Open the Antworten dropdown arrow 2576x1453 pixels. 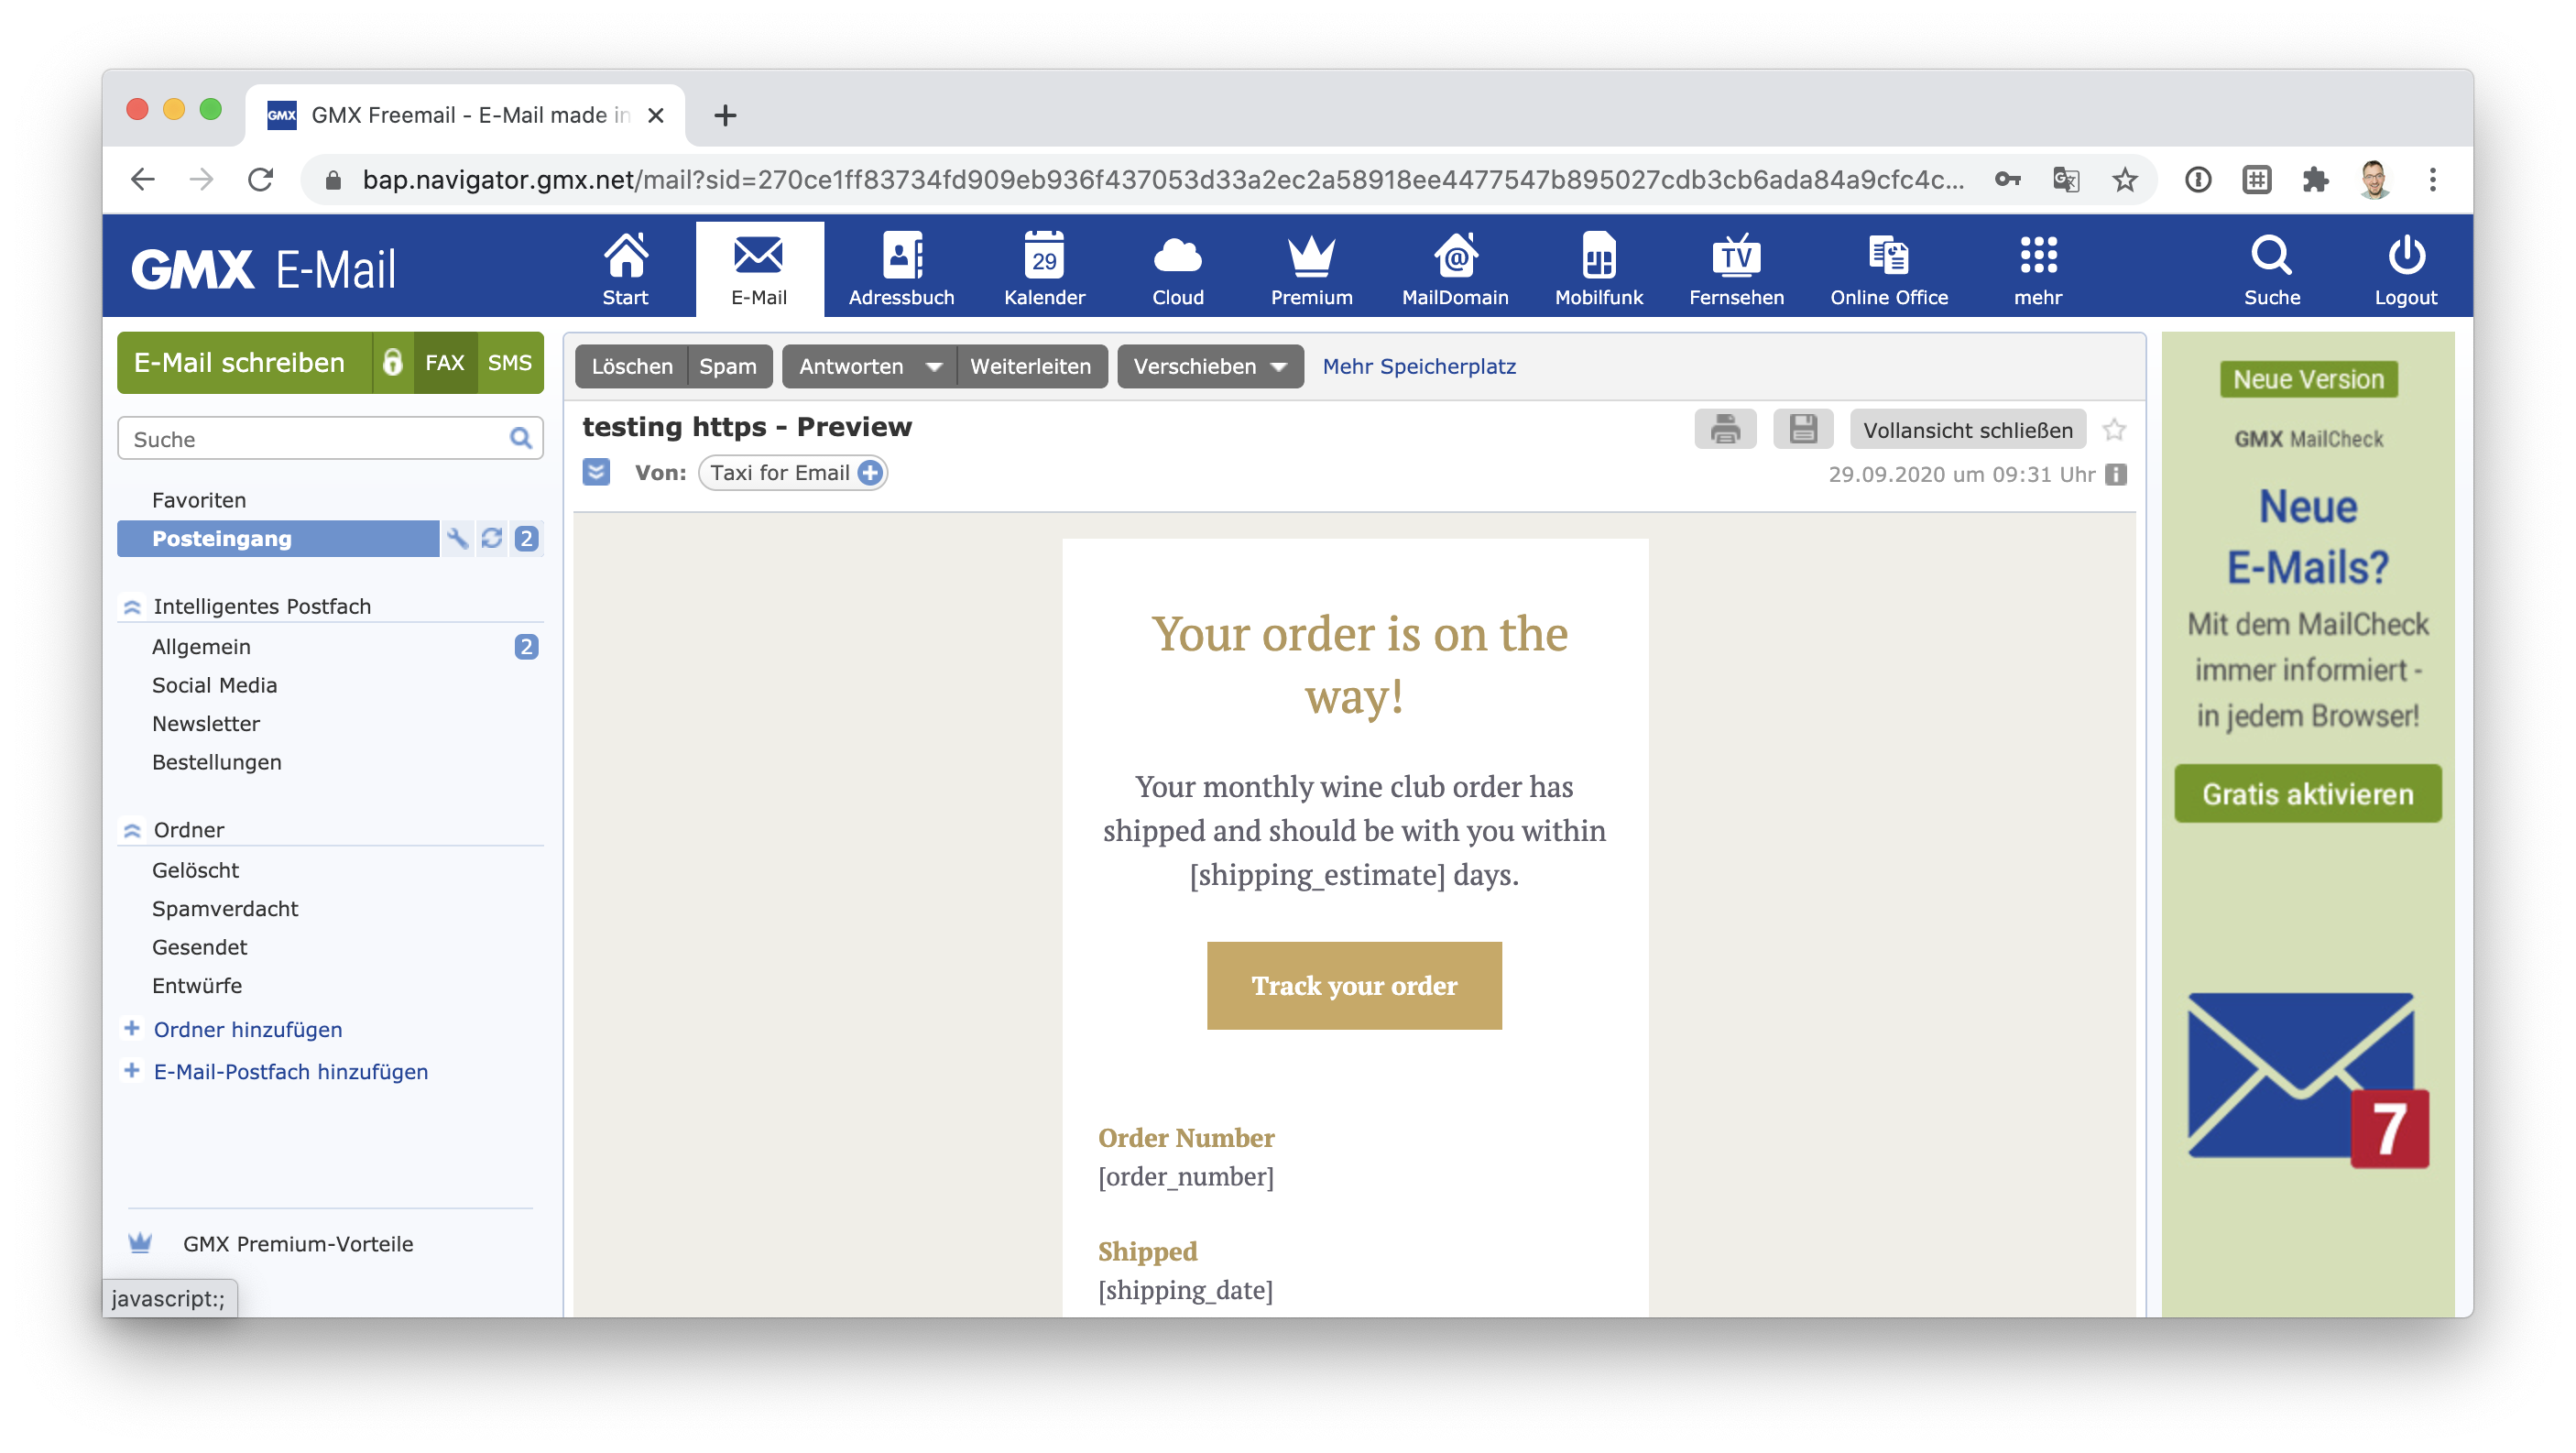(x=933, y=366)
